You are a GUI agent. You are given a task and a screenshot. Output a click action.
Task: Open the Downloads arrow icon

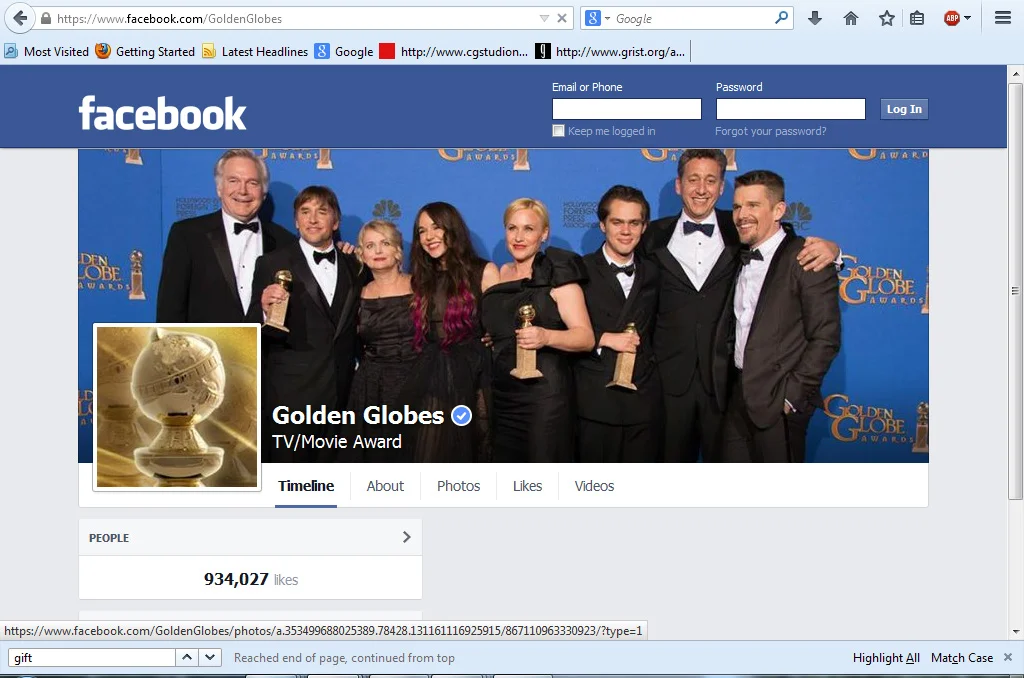(x=814, y=18)
